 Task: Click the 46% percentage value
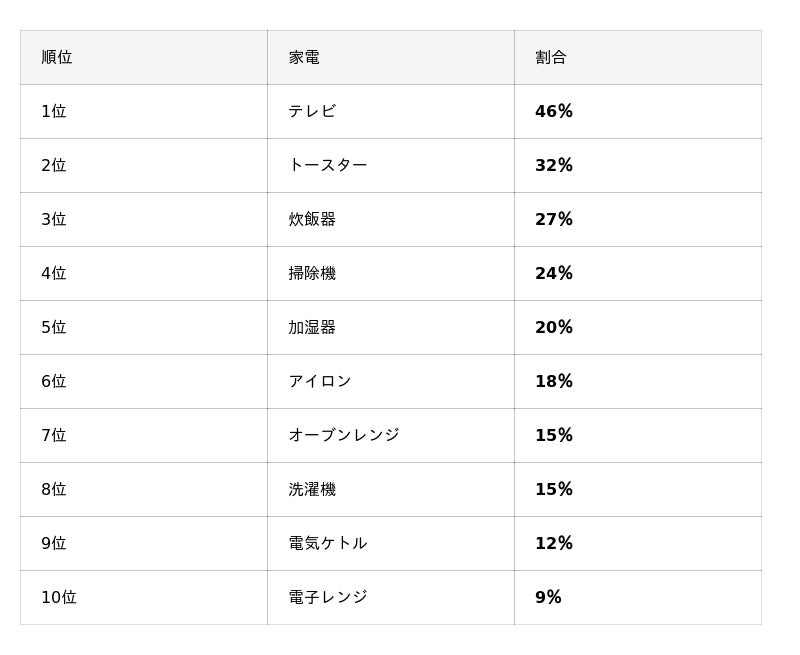coord(554,112)
